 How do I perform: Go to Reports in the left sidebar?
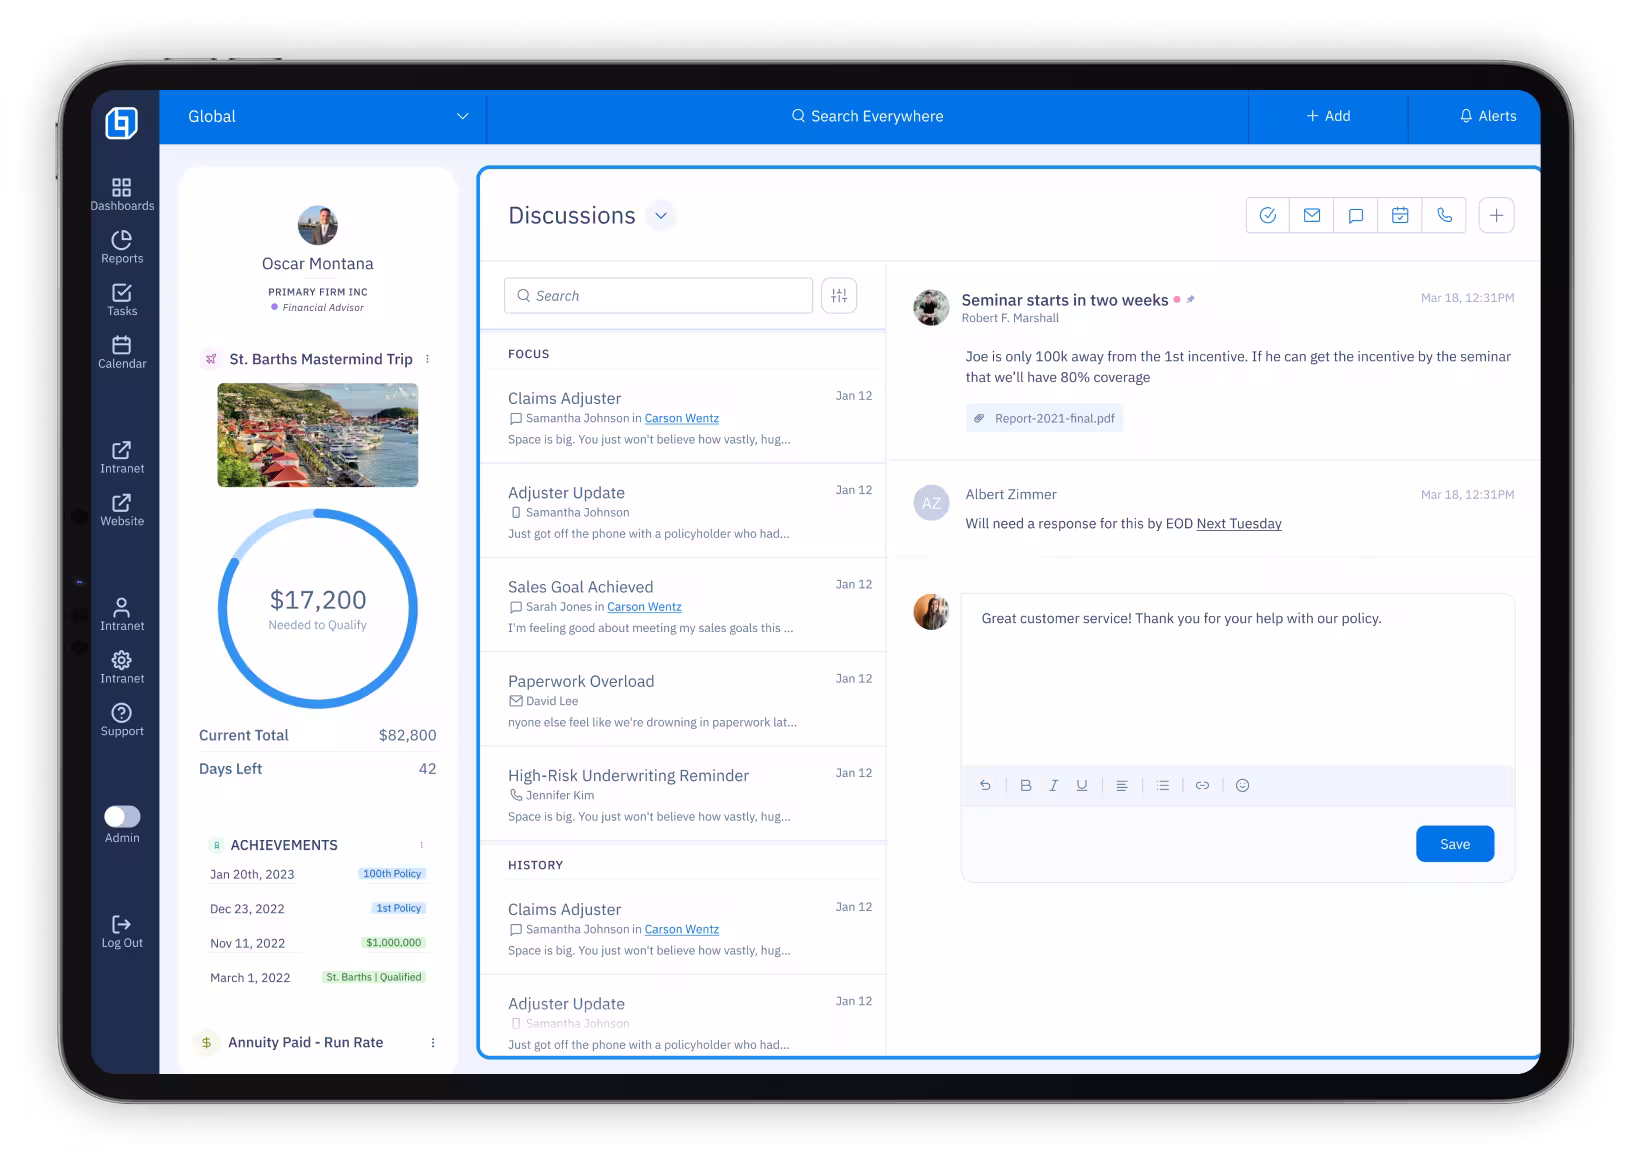122,247
